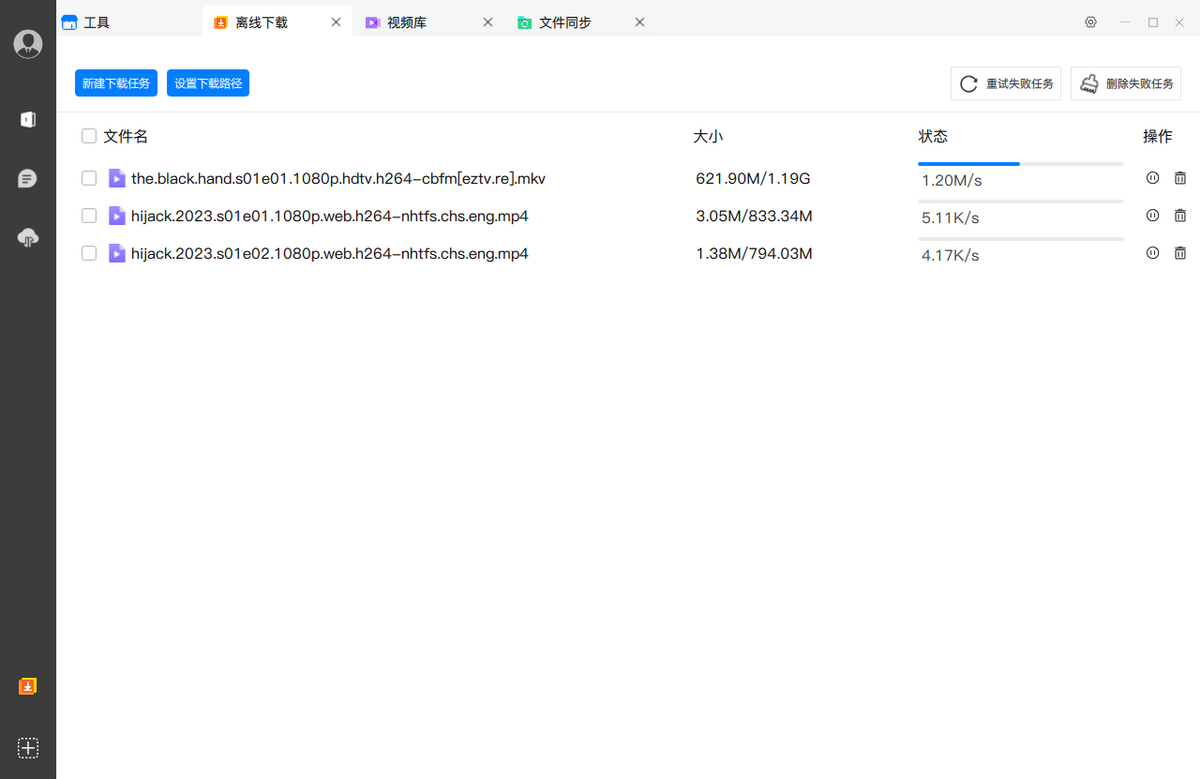Close the 文件同步 tab
The image size is (1200, 779).
640,22
